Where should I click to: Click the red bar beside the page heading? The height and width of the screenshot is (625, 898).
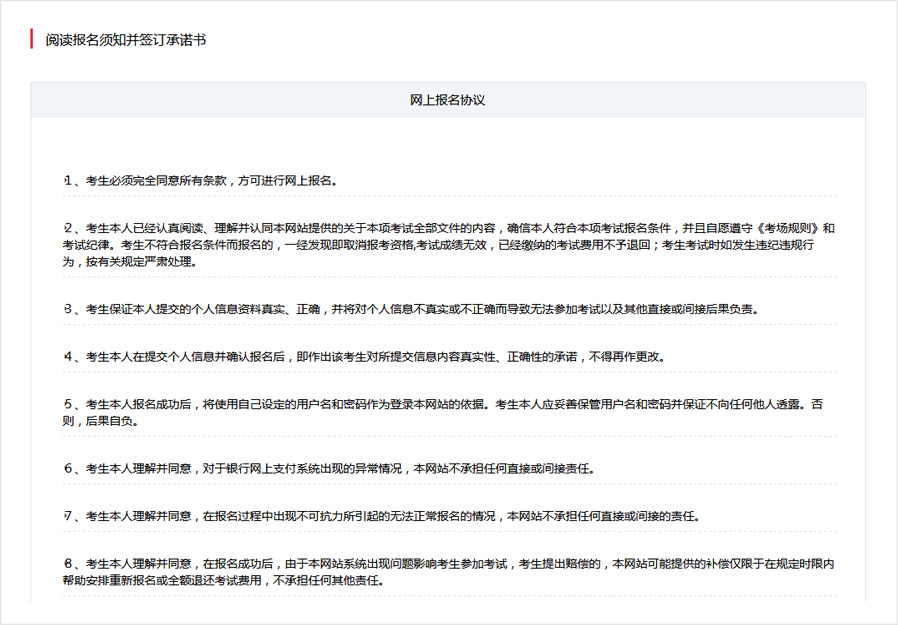[32, 40]
